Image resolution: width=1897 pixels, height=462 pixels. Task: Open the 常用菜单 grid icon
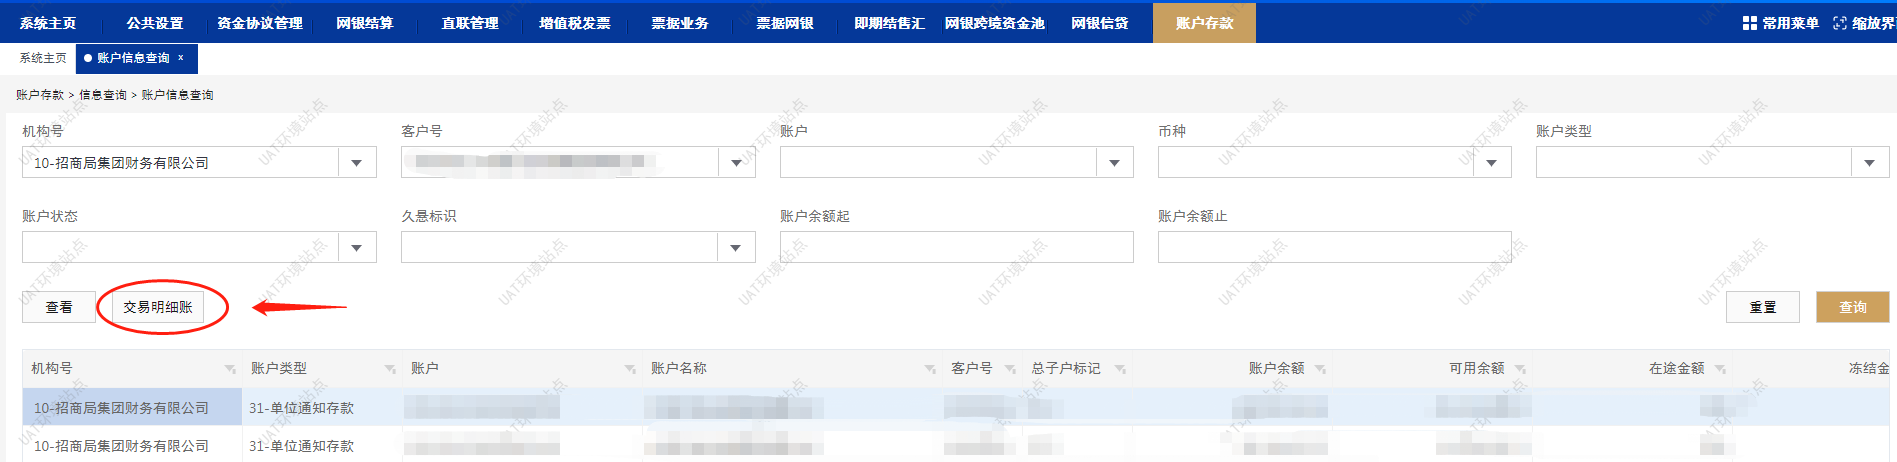tap(1749, 23)
